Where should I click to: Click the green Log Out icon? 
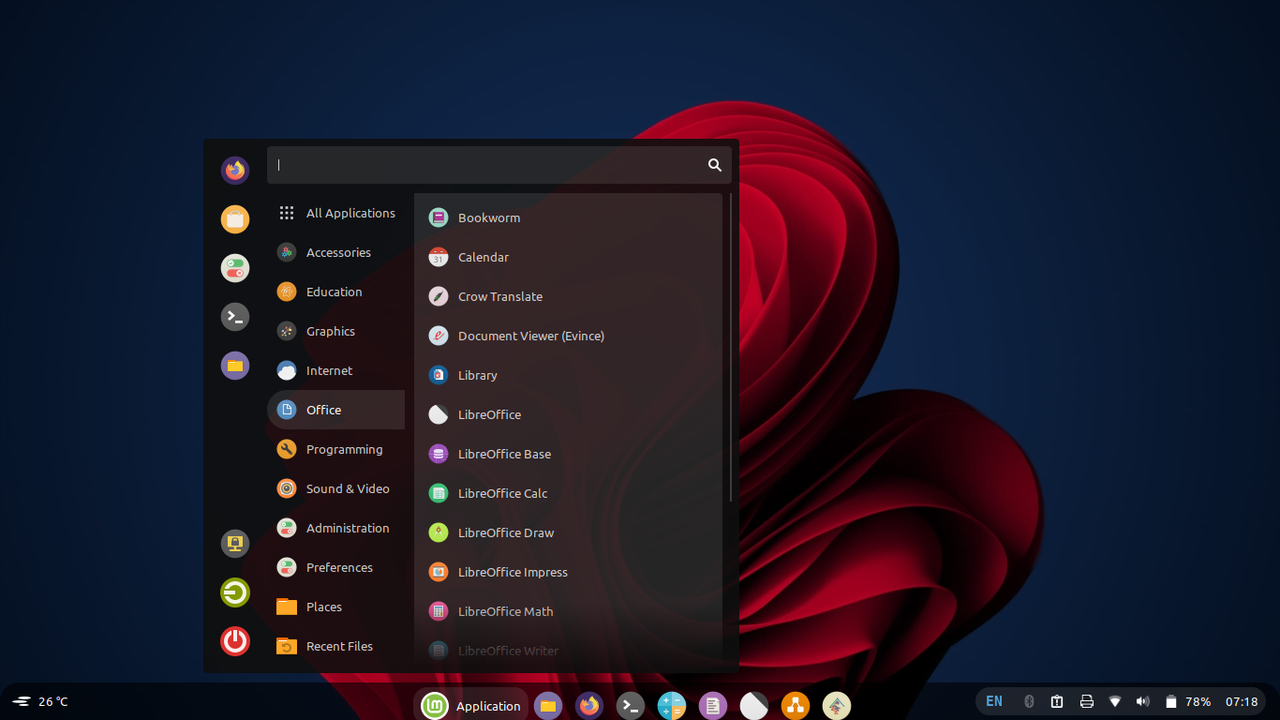[x=235, y=592]
